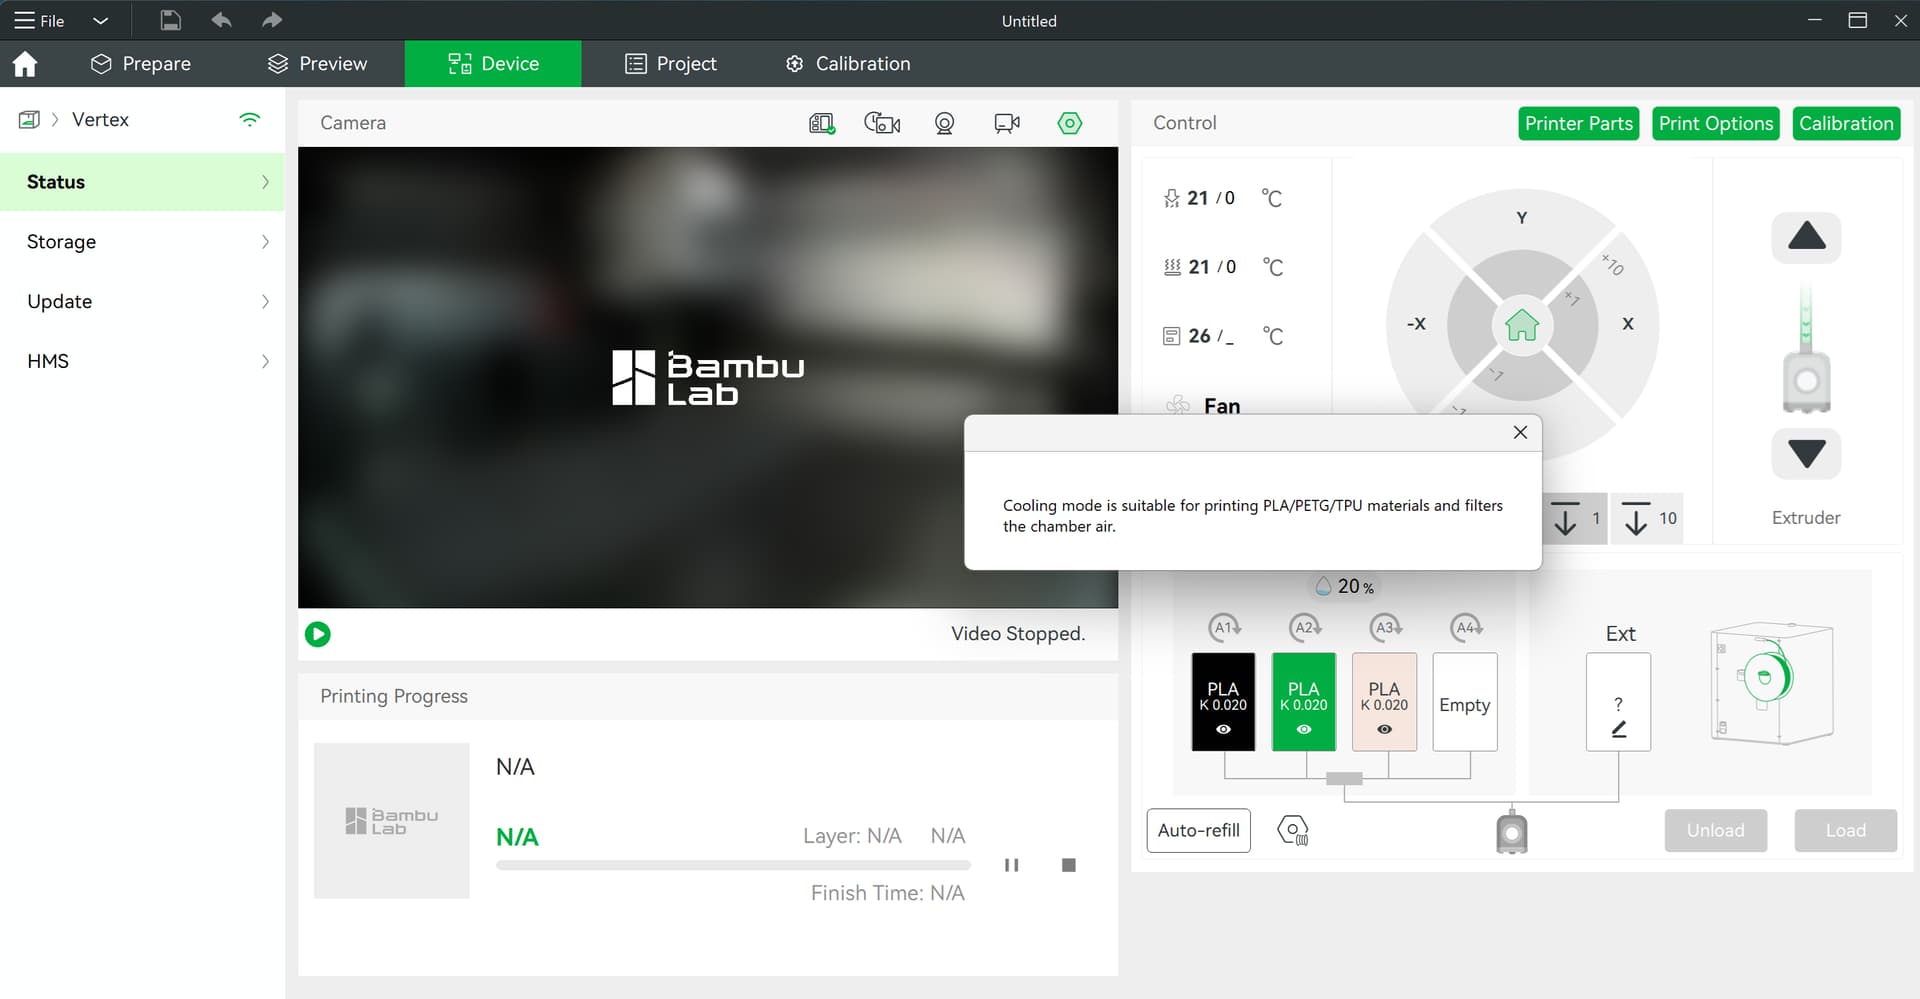Home the axes with the center home icon

(1521, 325)
